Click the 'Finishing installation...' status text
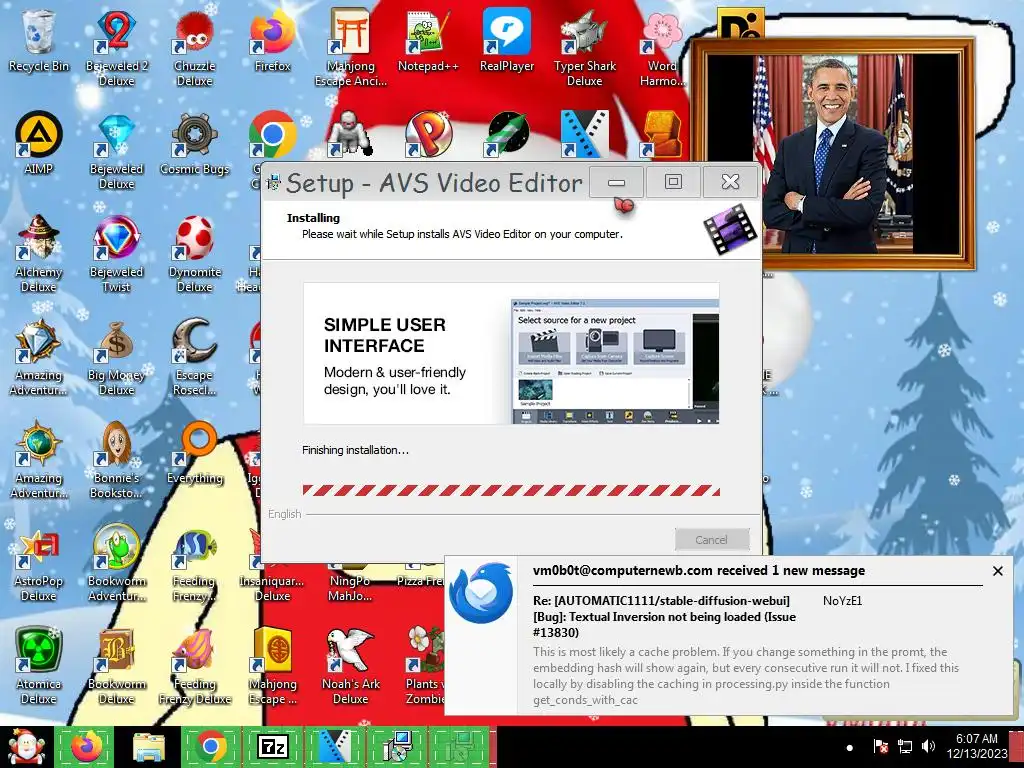The width and height of the screenshot is (1024, 768). pyautogui.click(x=355, y=450)
